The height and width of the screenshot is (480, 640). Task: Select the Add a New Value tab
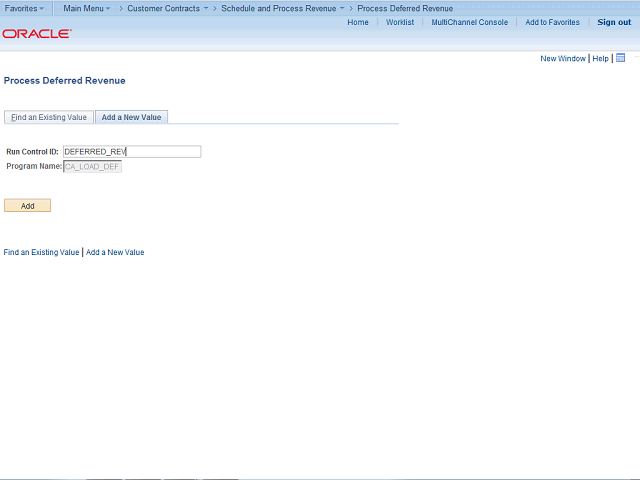tap(131, 117)
